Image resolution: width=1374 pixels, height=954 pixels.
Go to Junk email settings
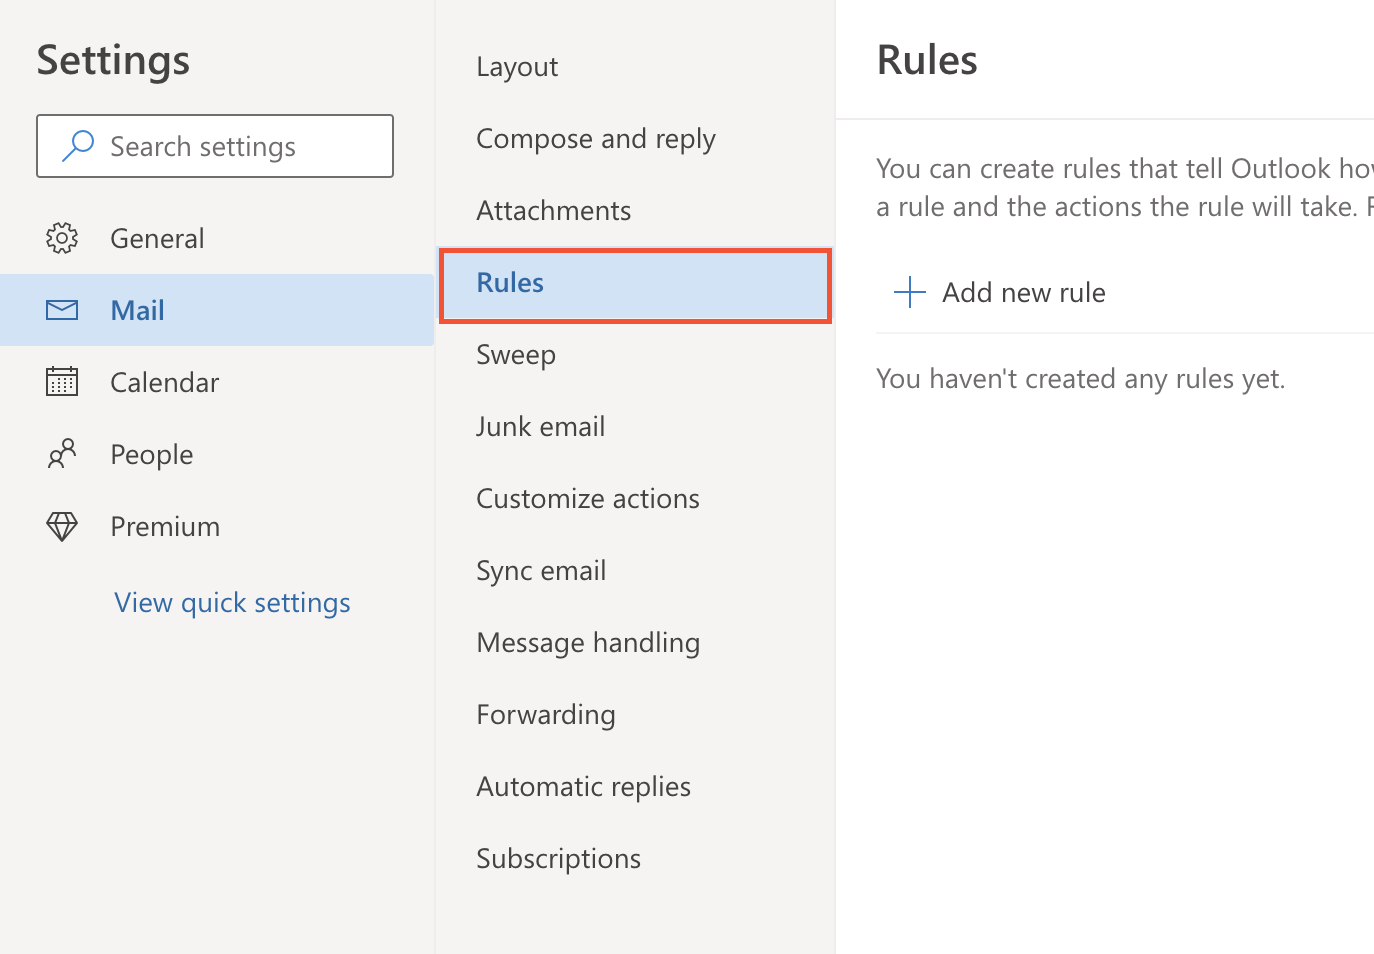[x=541, y=426]
